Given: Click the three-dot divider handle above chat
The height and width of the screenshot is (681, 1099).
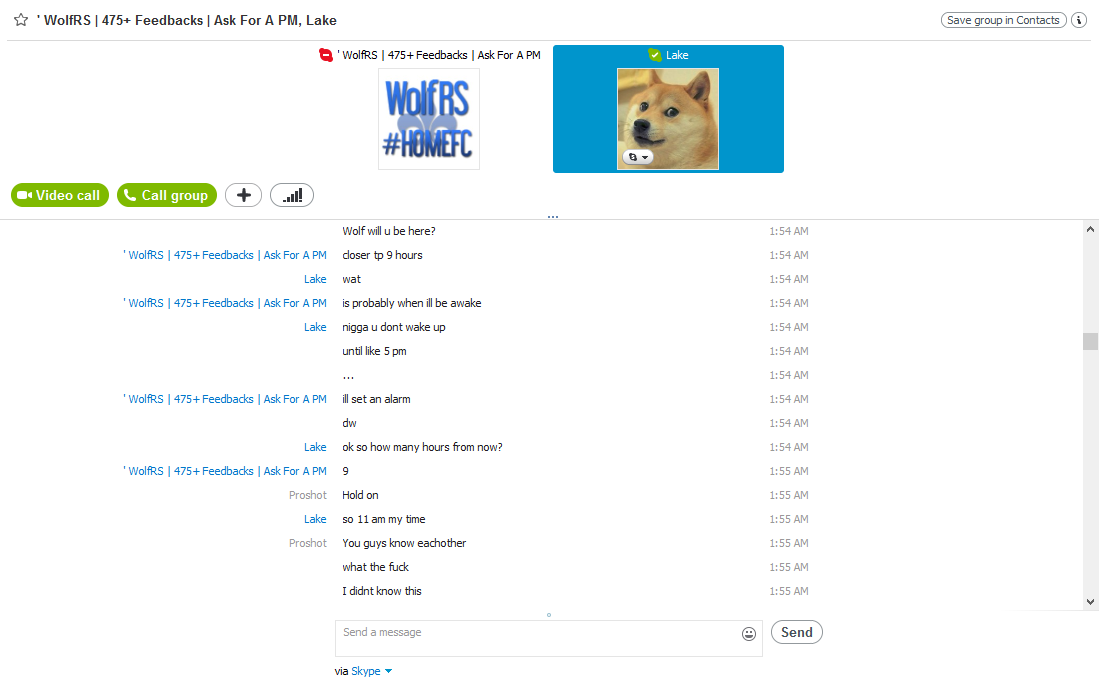Looking at the screenshot, I should point(553,217).
